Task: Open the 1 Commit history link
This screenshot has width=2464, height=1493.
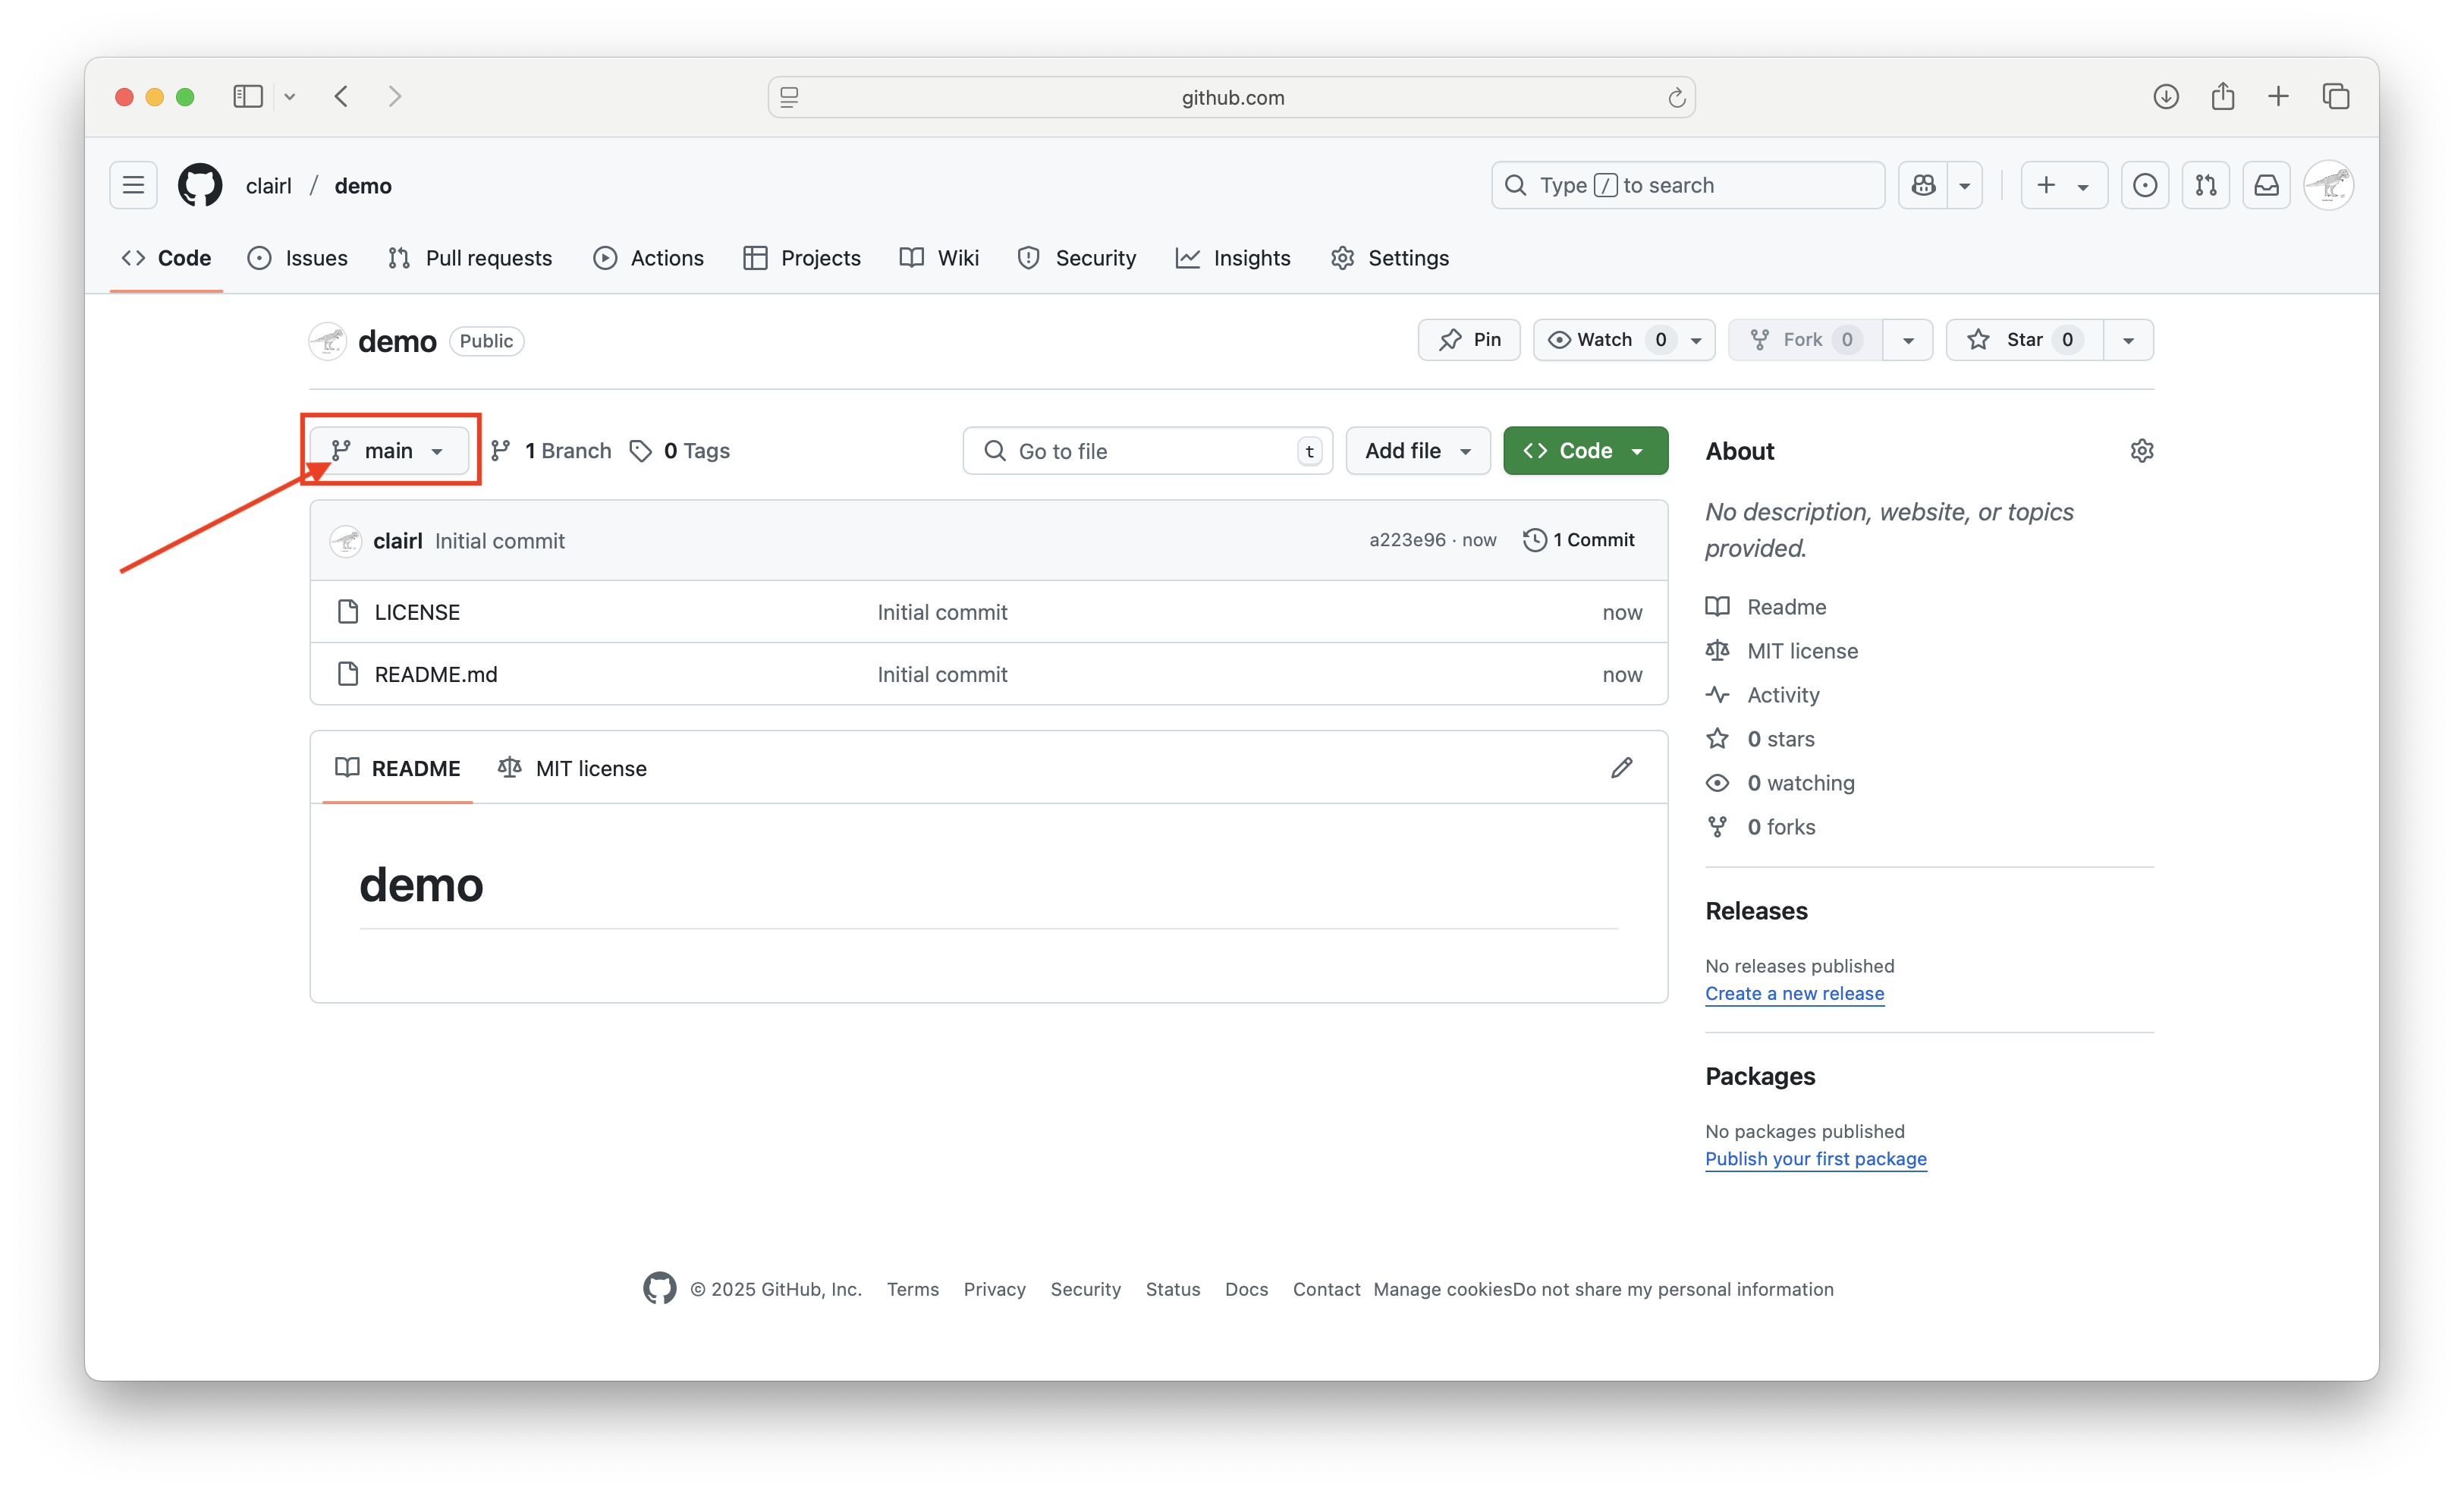Action: tap(1579, 540)
